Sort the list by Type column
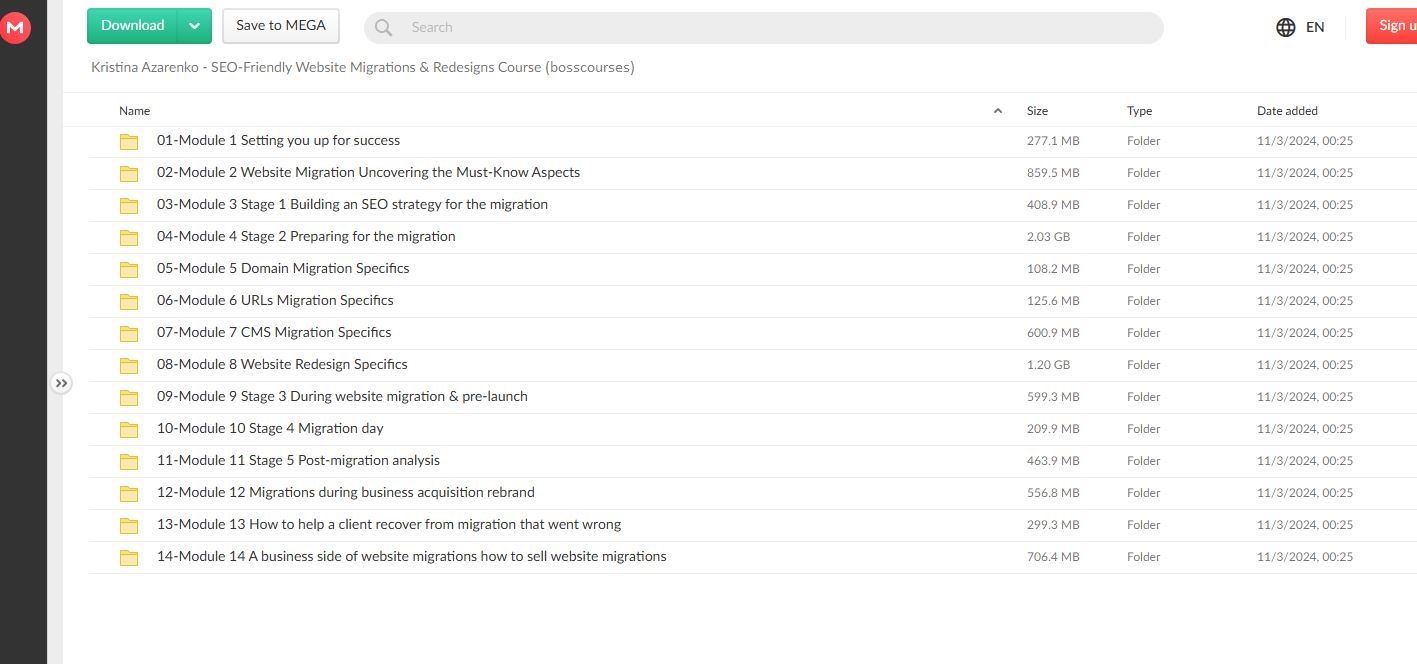 (1140, 111)
